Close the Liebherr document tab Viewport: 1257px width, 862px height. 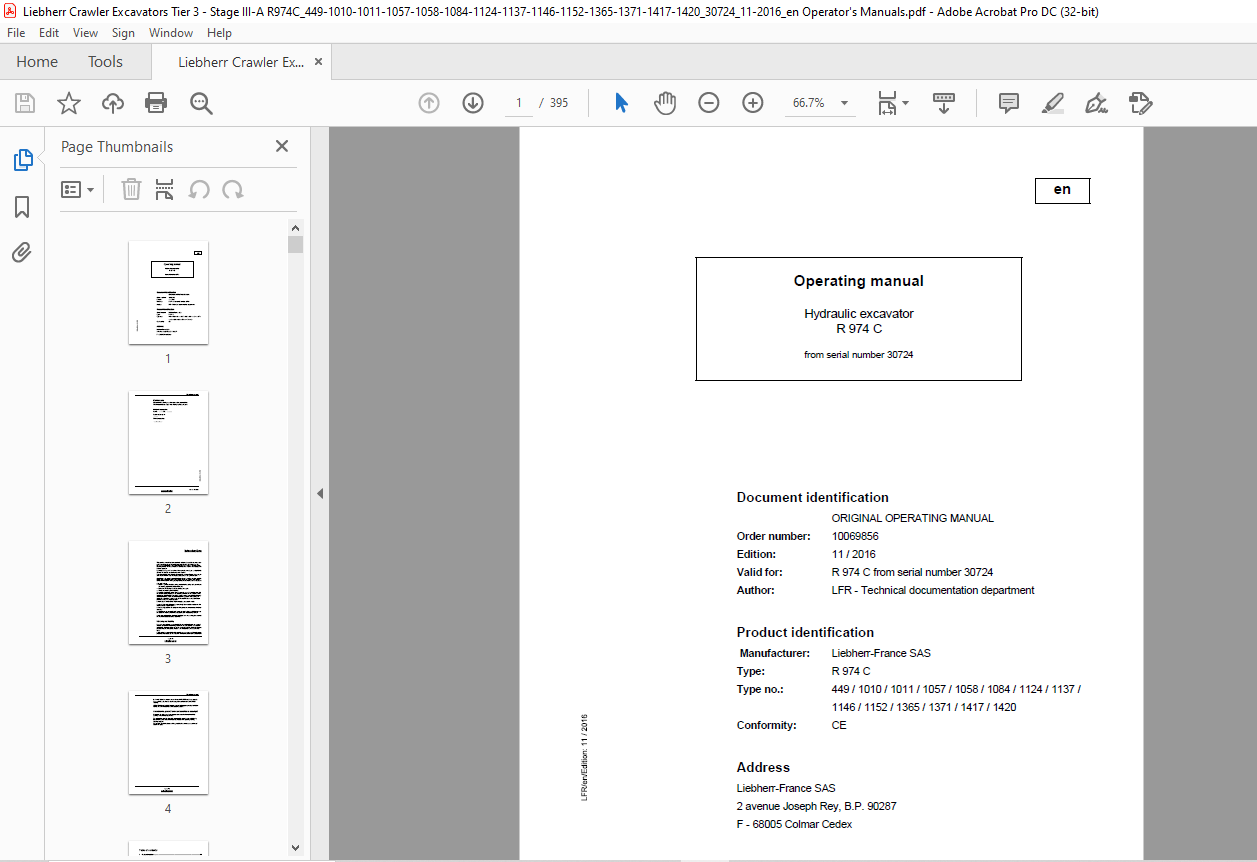[319, 62]
